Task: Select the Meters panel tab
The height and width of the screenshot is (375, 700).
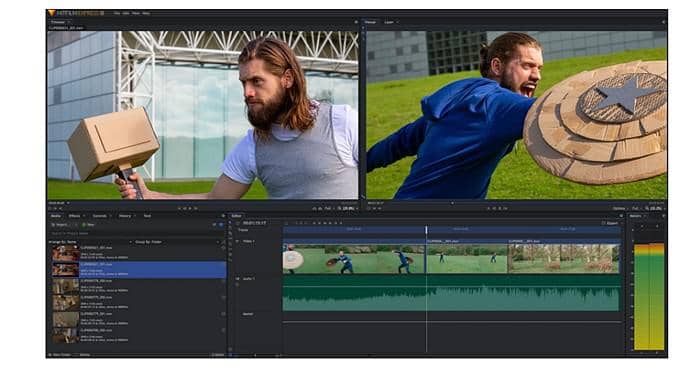Action: [x=635, y=216]
